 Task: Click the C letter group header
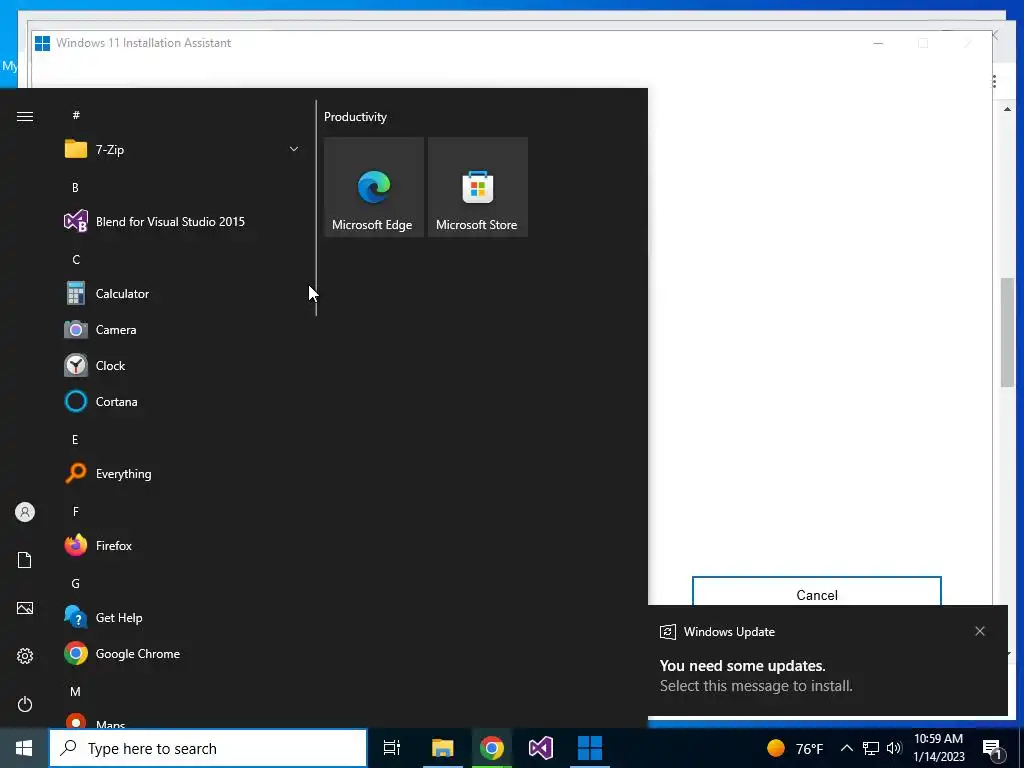point(76,260)
